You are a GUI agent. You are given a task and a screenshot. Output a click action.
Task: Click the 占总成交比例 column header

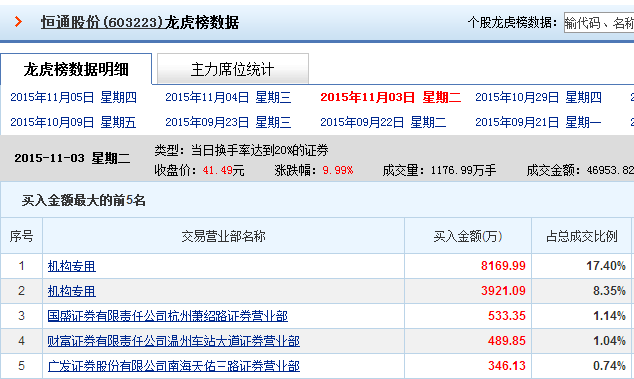pos(582,236)
